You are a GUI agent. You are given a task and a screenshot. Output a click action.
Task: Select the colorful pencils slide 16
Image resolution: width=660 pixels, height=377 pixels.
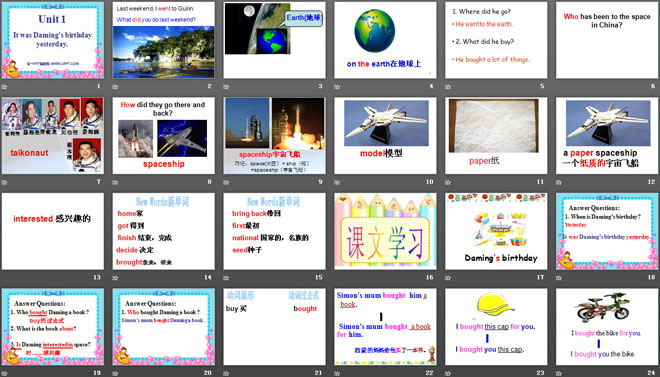[385, 231]
